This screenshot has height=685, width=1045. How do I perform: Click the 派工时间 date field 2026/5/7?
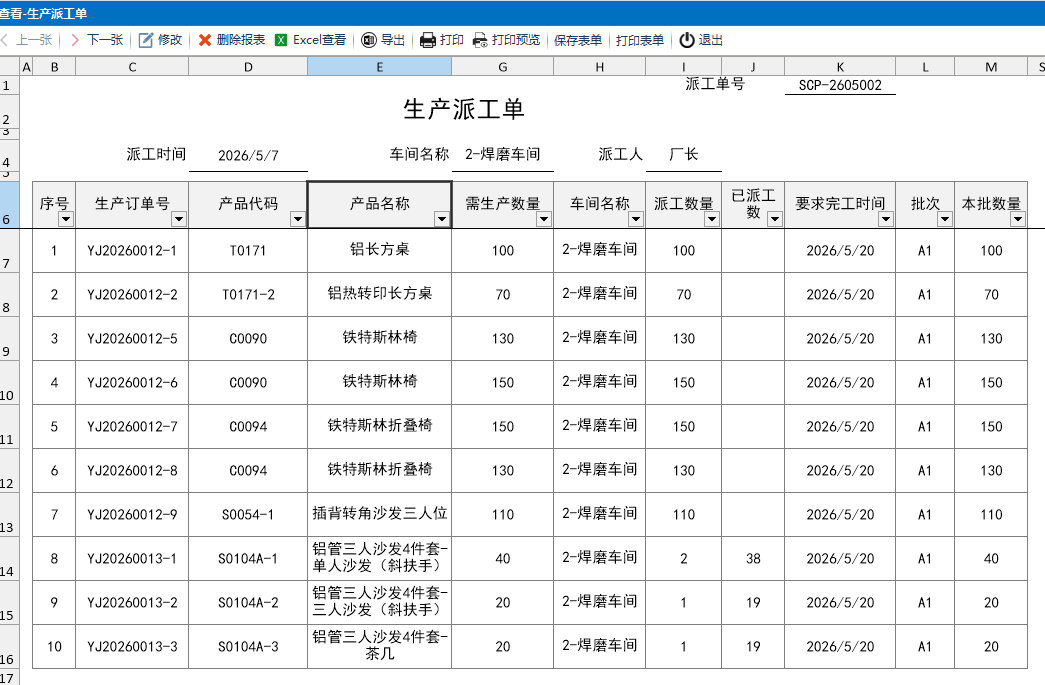tap(248, 155)
